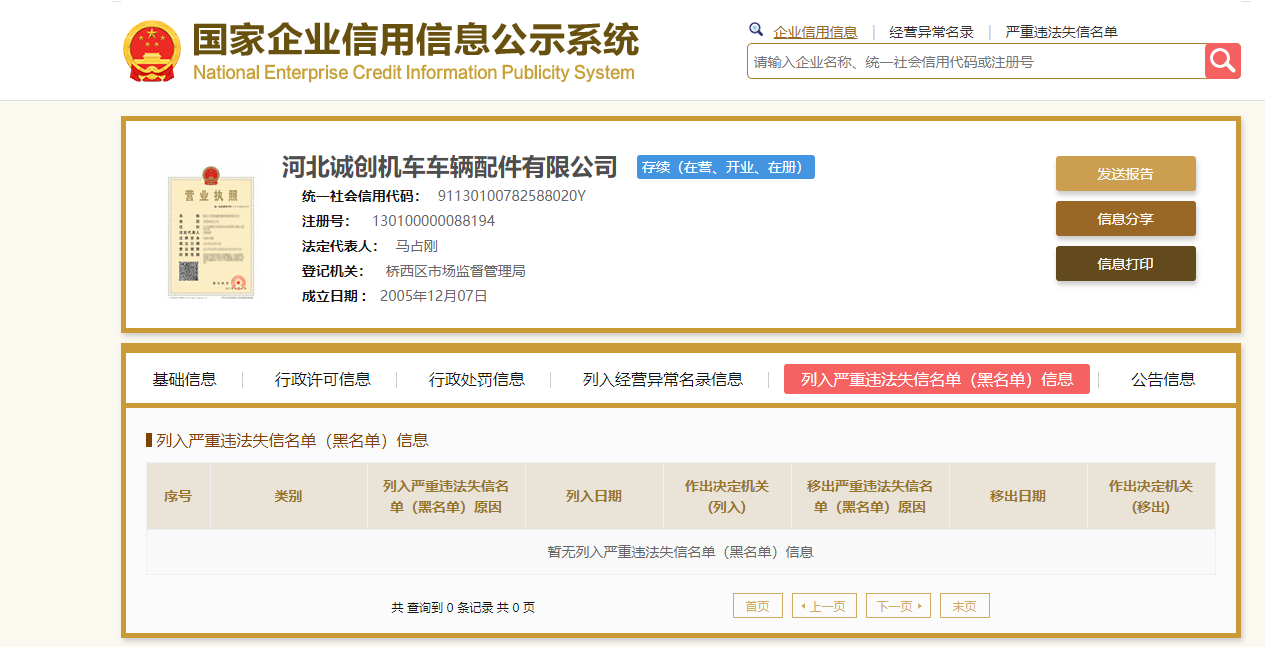This screenshot has width=1265, height=647.
Task: Click the 上一页 previous page button
Action: 824,606
